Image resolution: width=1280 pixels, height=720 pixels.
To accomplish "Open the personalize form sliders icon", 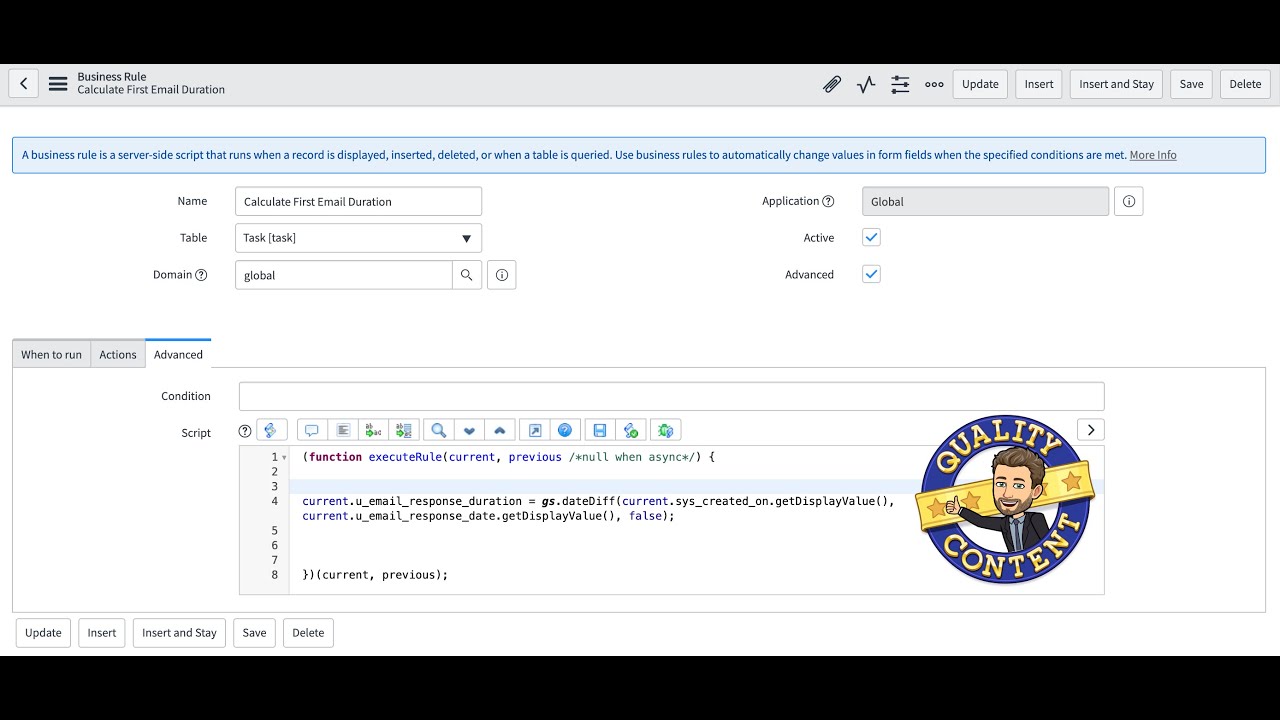I will click(x=899, y=84).
